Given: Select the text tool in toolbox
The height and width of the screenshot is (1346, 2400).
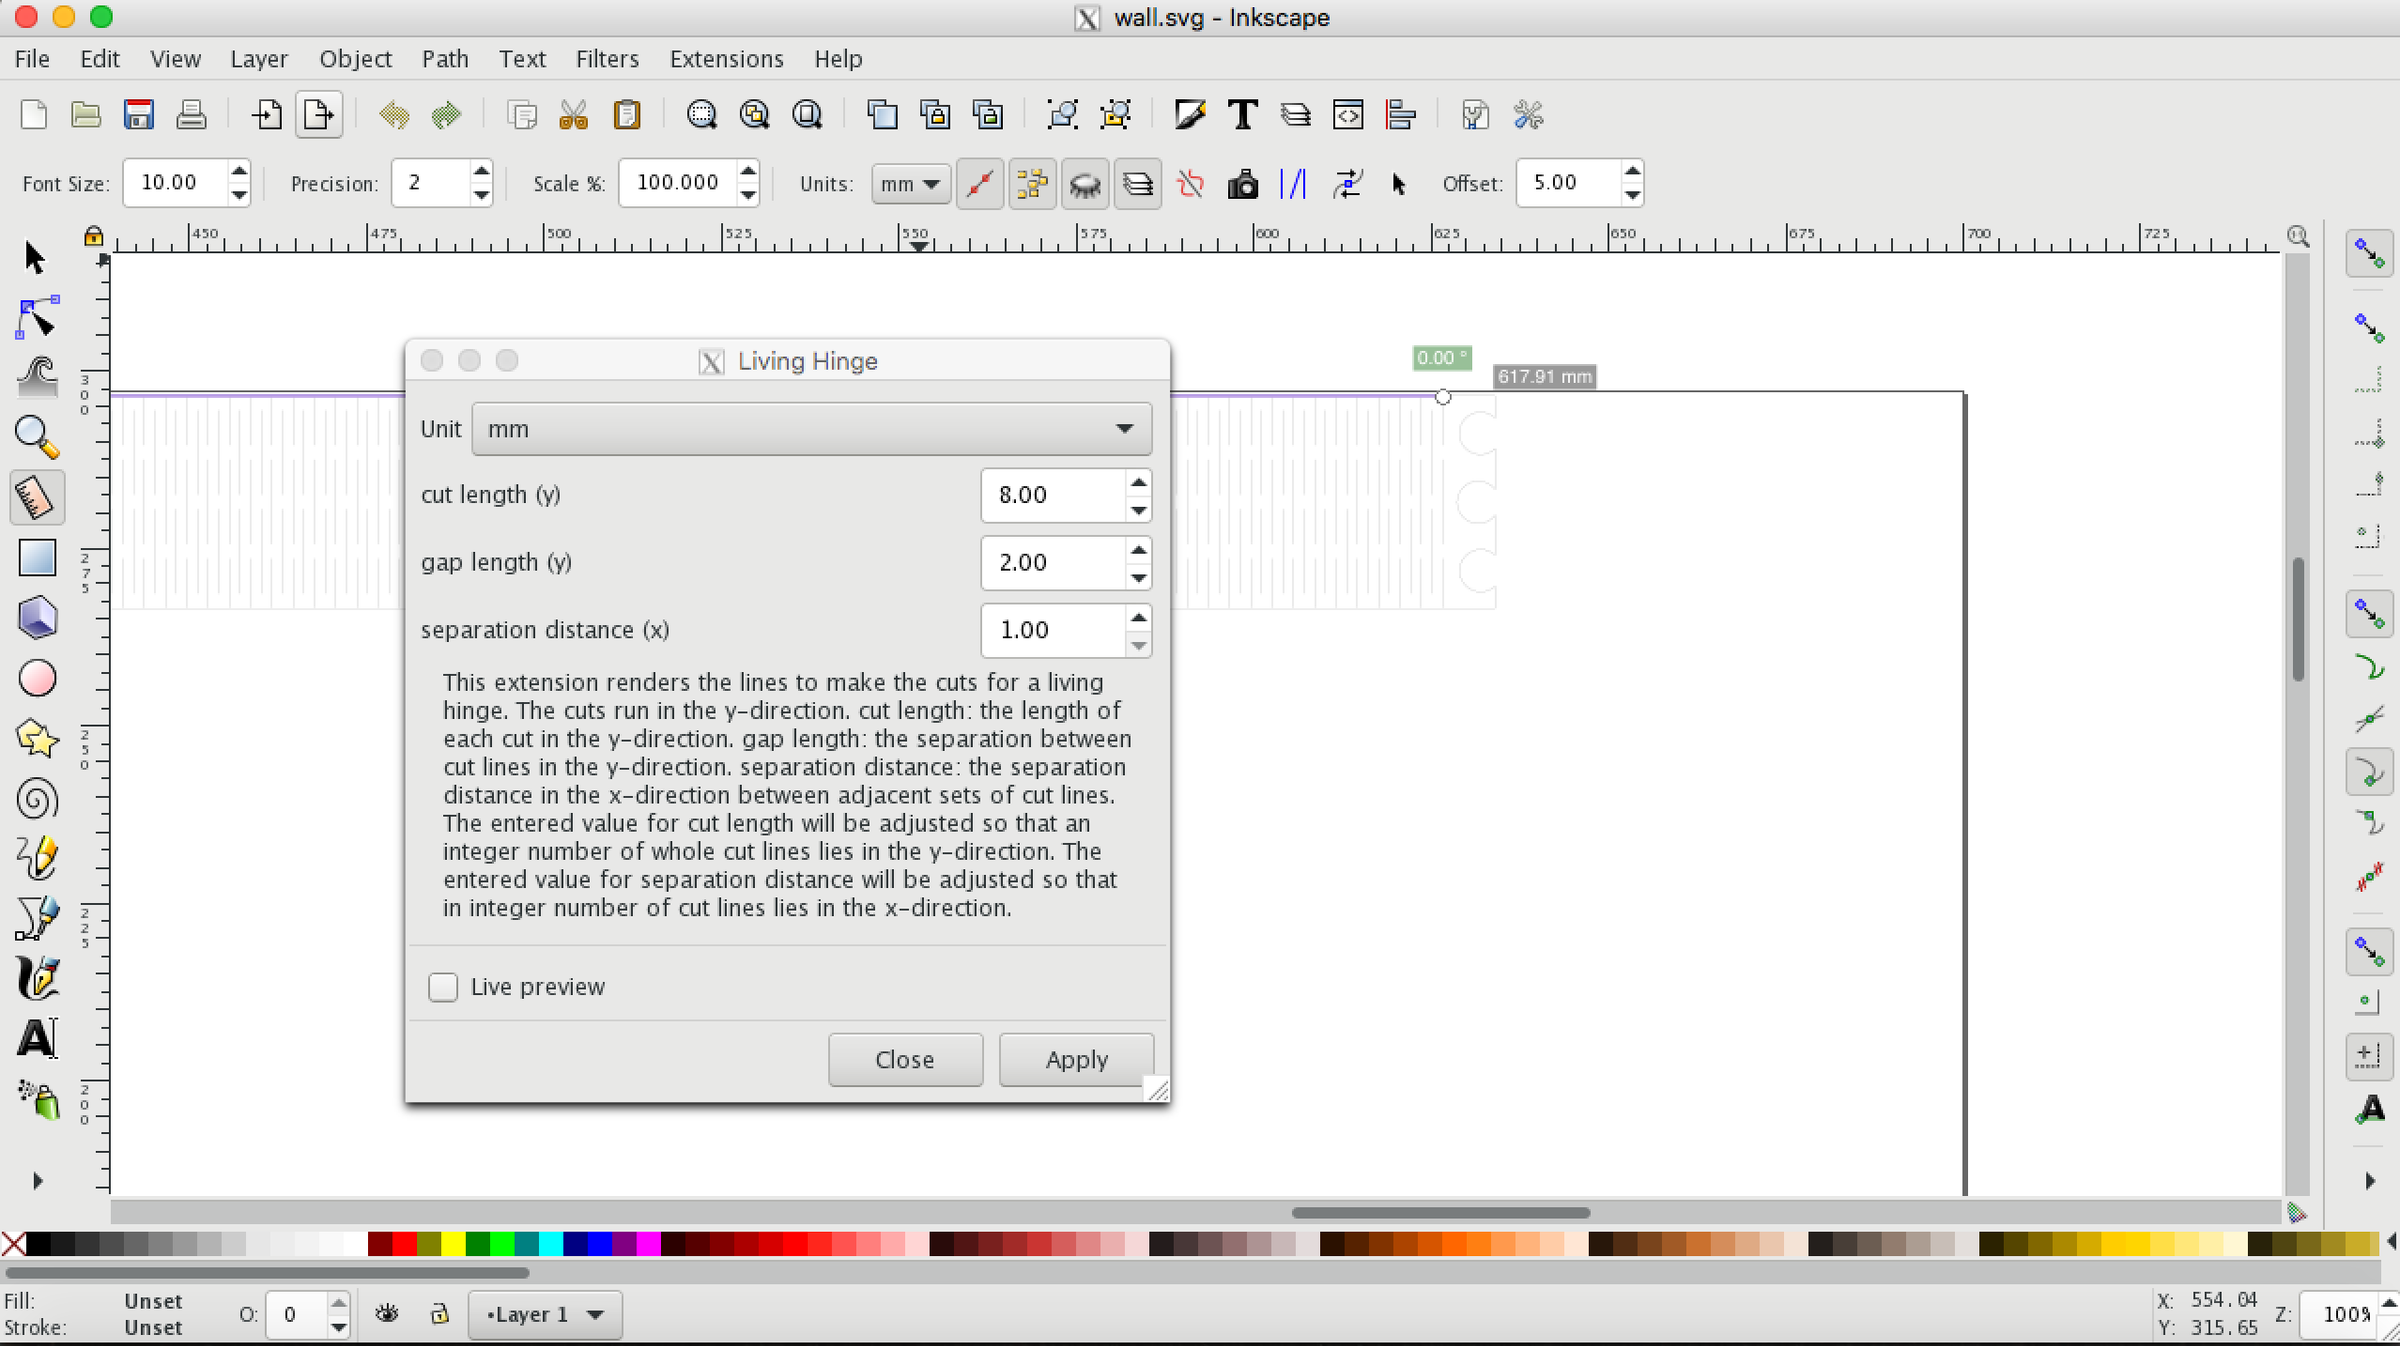Looking at the screenshot, I should point(37,1038).
